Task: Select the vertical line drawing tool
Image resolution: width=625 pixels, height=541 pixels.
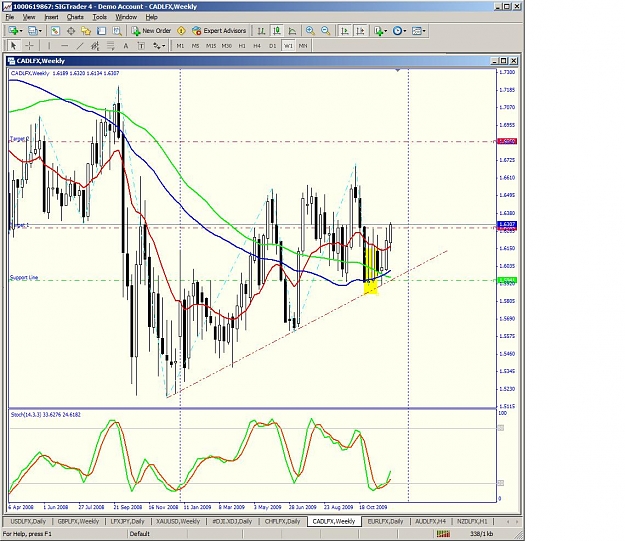Action: 49,46
